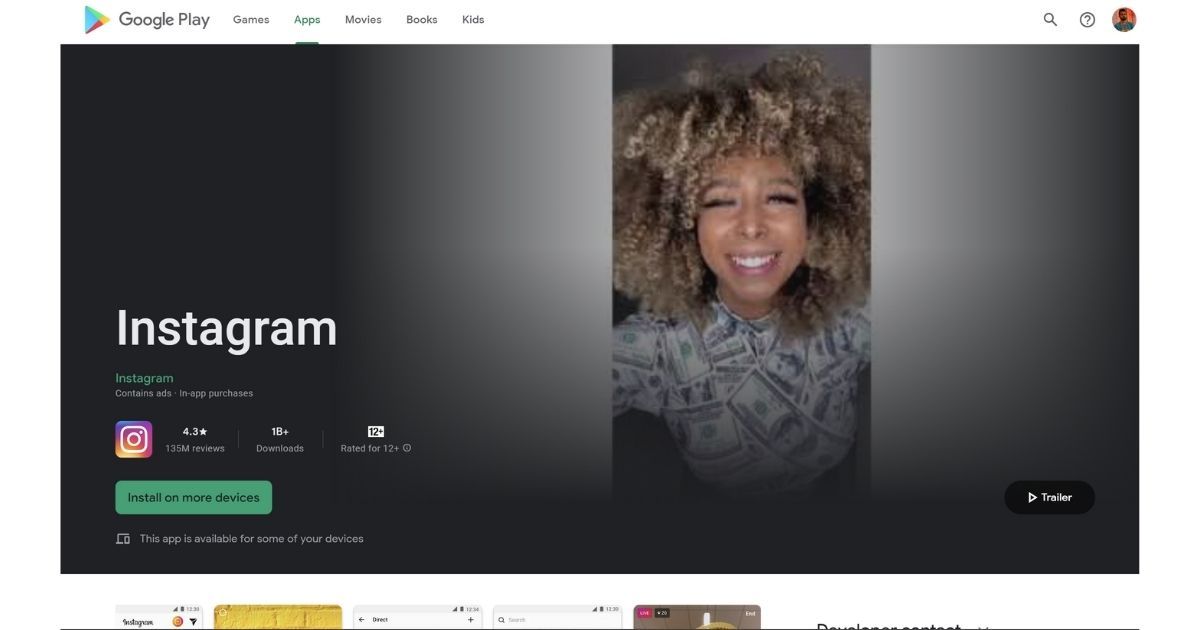This screenshot has height=630, width=1200.
Task: Switch to the Games tab
Action: 251,20
